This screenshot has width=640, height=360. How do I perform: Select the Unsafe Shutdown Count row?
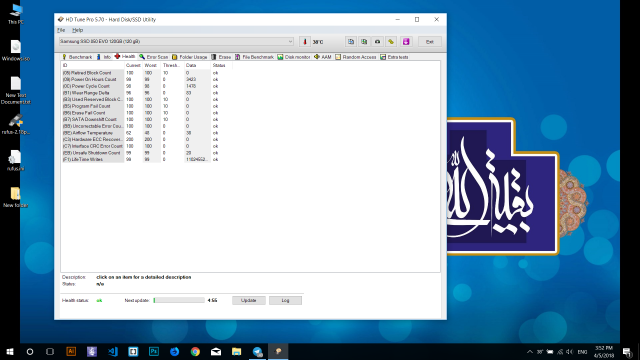(141, 153)
